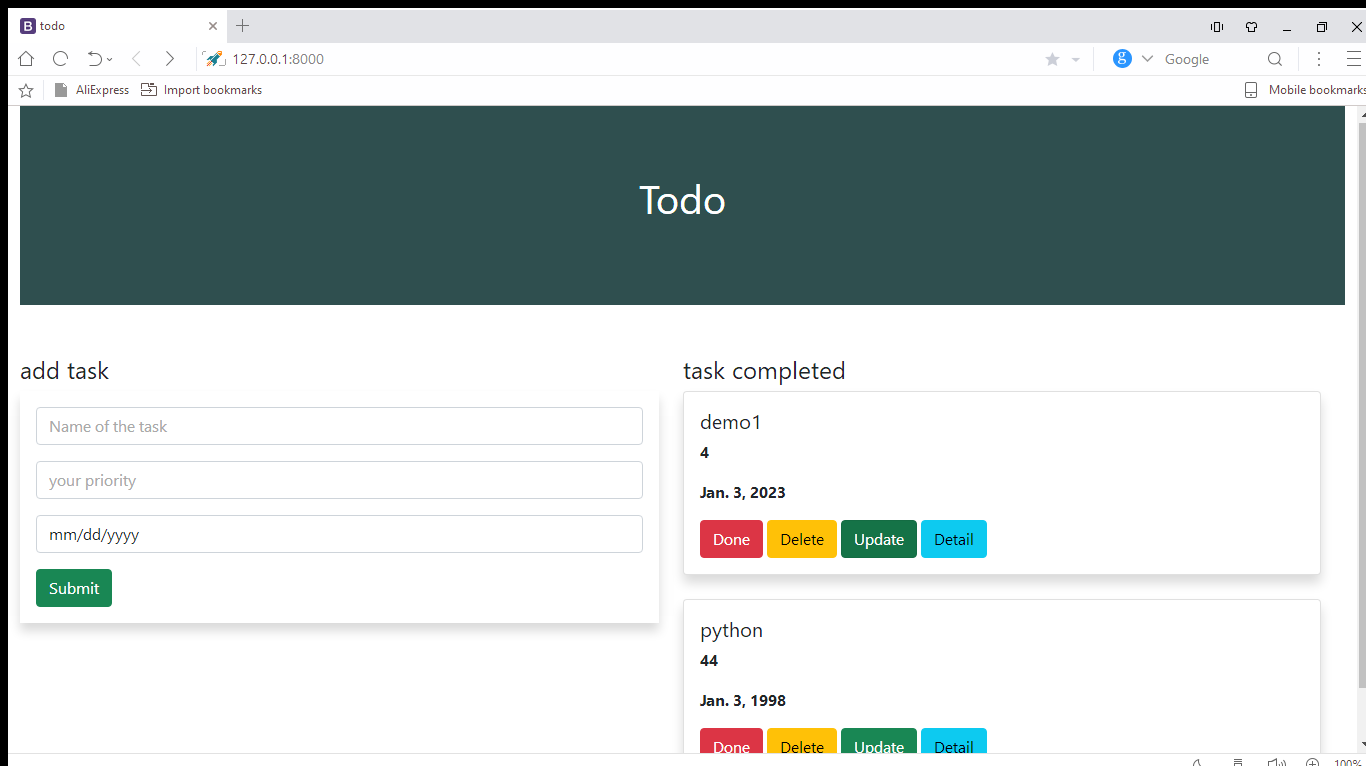The image size is (1366, 766).
Task: Click the Mobile bookmarks icon
Action: 1250,90
